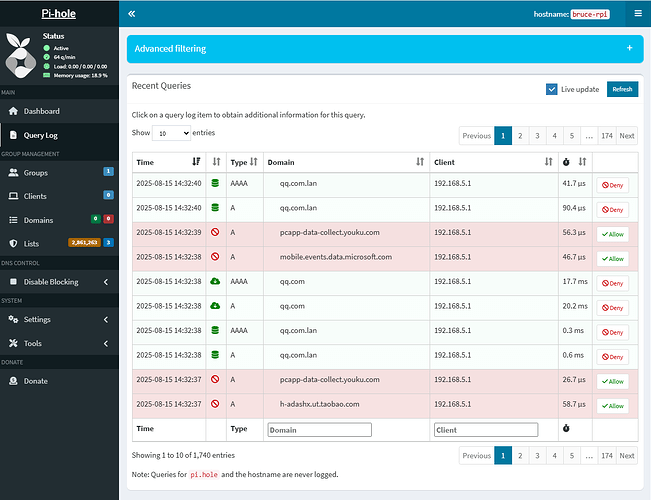Sort the table by Type column
651x500 pixels.
(x=245, y=161)
